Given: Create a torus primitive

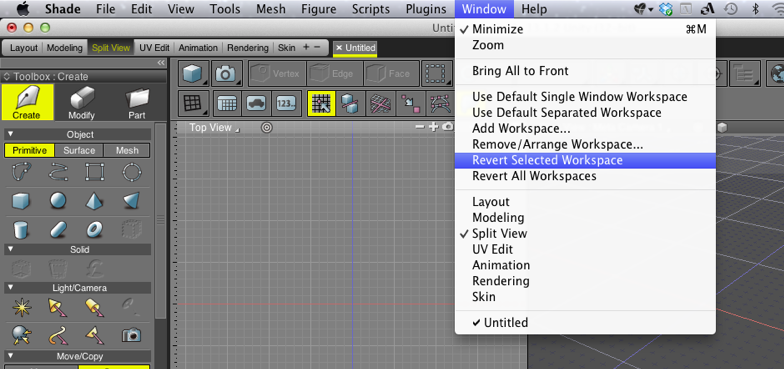Looking at the screenshot, I should [93, 230].
